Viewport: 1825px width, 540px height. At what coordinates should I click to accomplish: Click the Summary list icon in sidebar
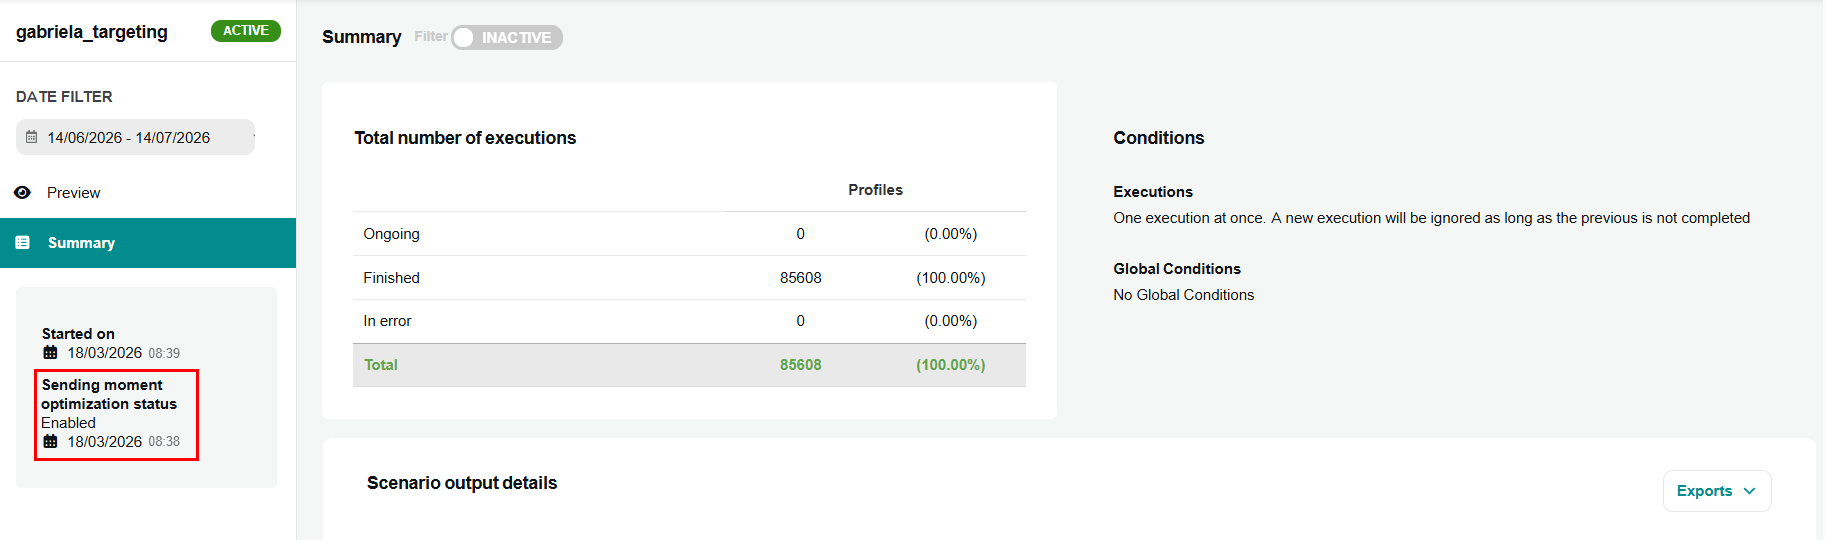(x=22, y=243)
